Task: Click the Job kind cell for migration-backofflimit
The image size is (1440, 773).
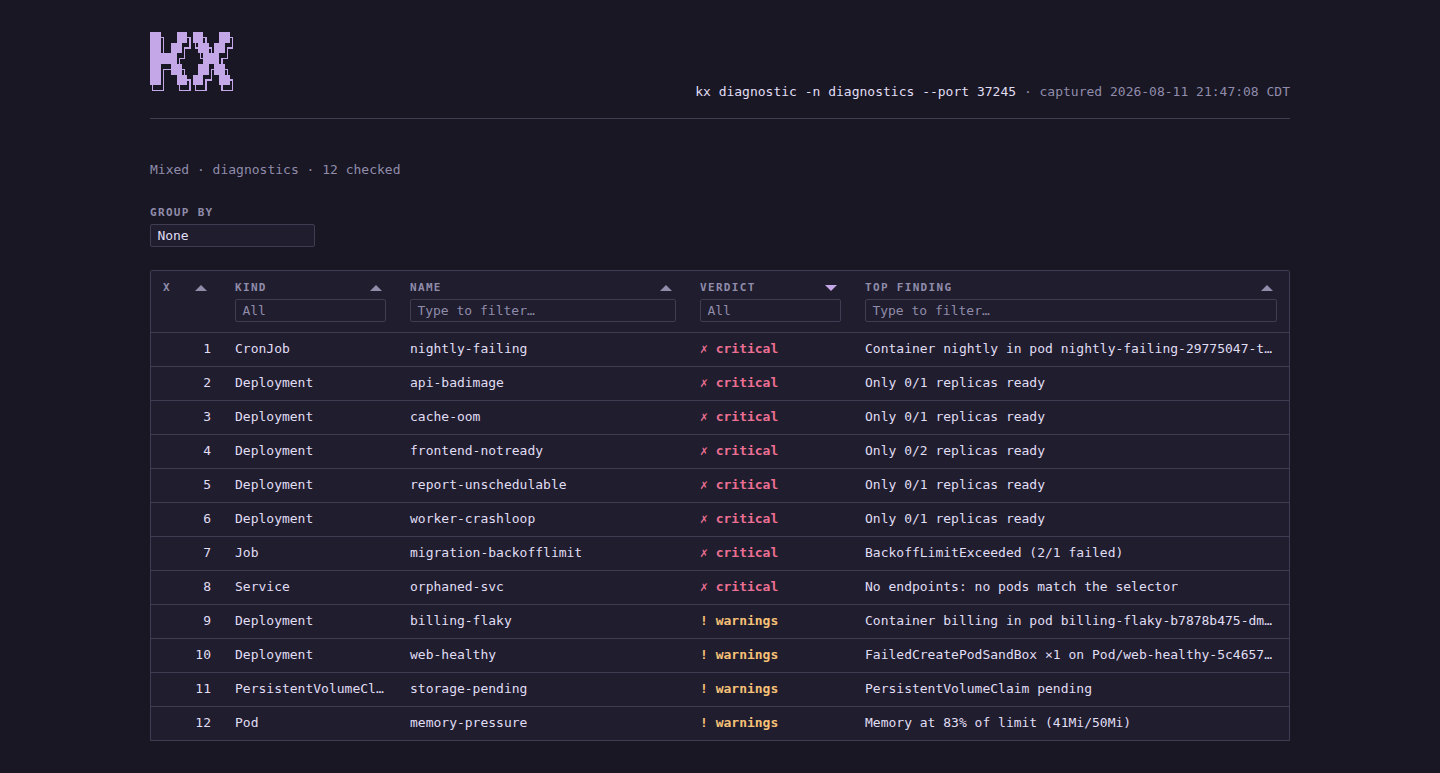Action: coord(247,553)
